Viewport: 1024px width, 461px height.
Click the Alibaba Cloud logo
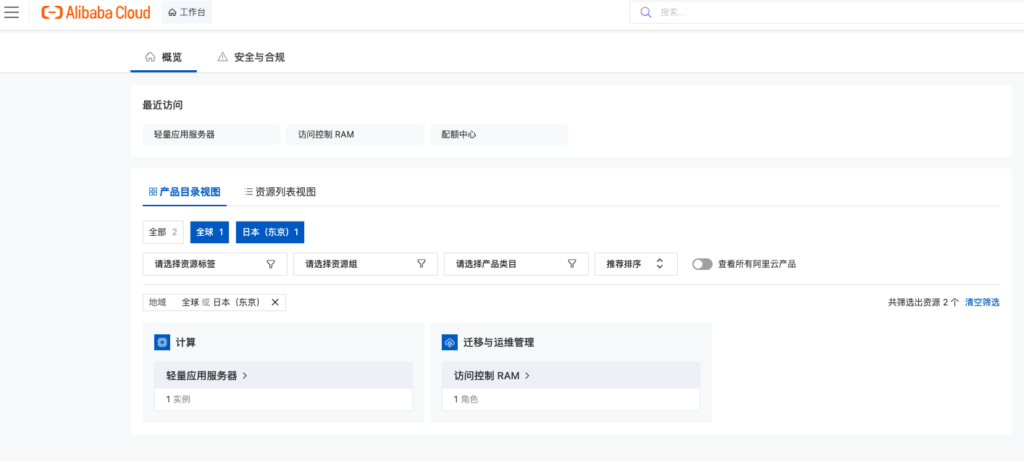point(96,13)
